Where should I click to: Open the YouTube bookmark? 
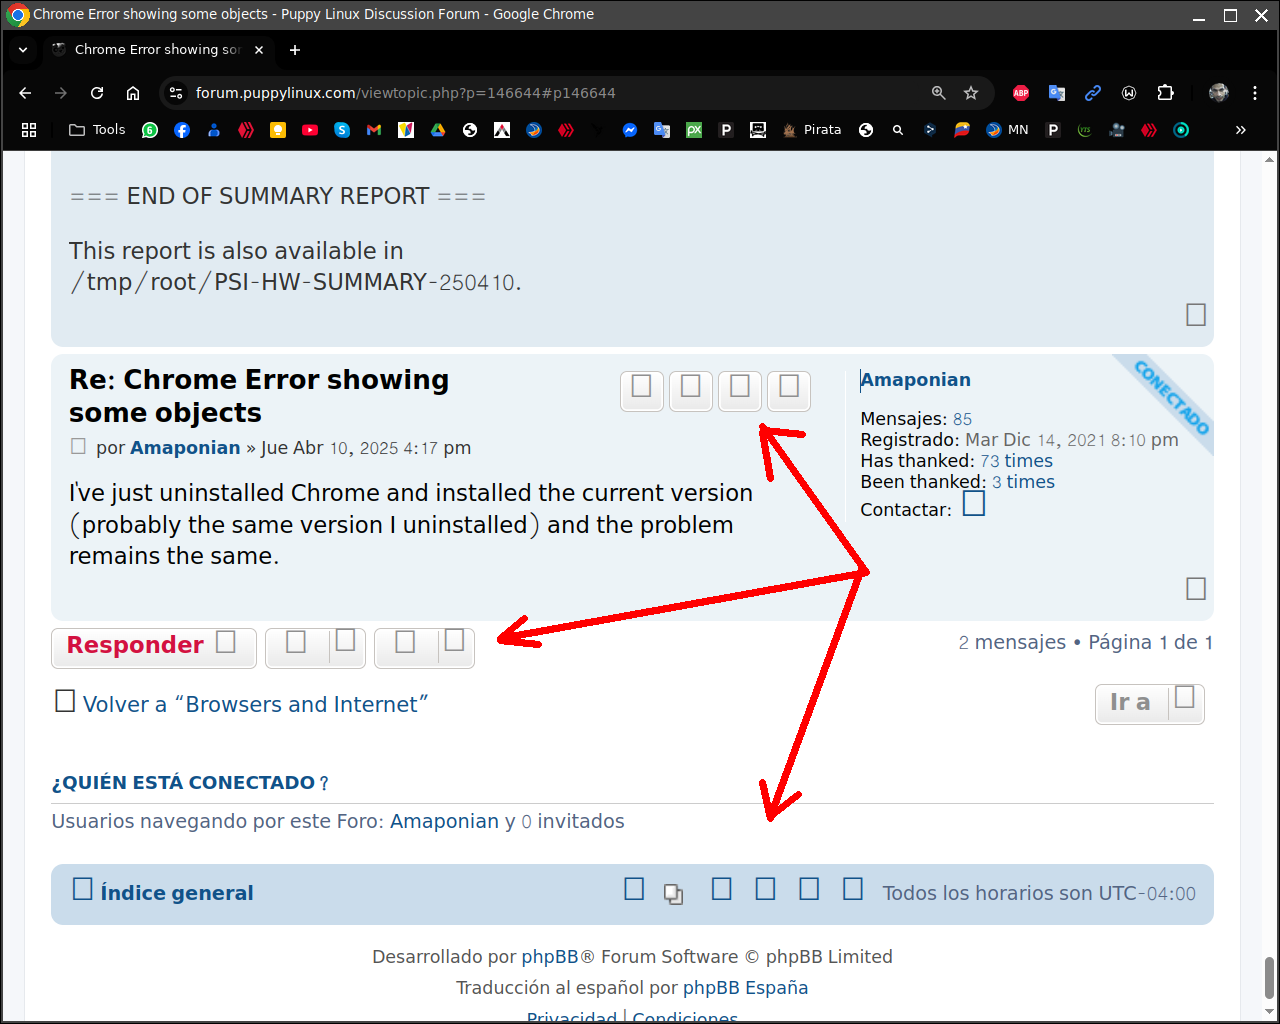310,130
